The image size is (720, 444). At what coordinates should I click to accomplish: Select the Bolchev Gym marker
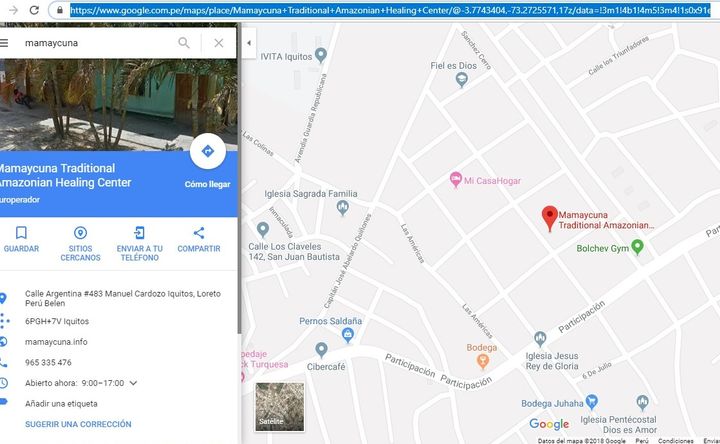637,247
